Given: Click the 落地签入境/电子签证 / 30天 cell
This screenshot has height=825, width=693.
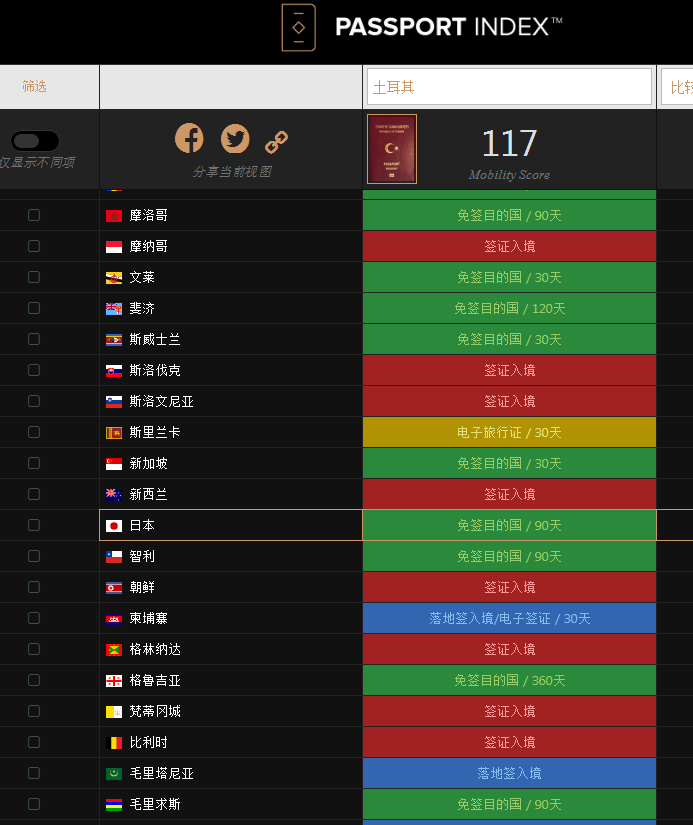Looking at the screenshot, I should [x=509, y=618].
